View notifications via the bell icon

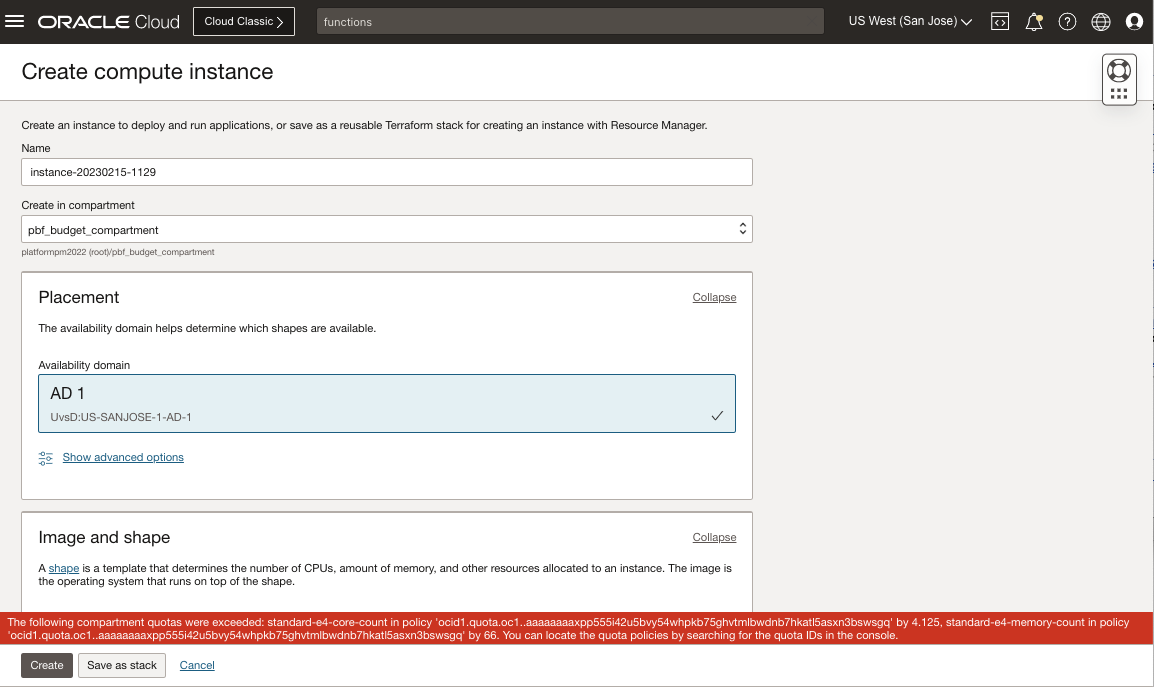[1034, 20]
